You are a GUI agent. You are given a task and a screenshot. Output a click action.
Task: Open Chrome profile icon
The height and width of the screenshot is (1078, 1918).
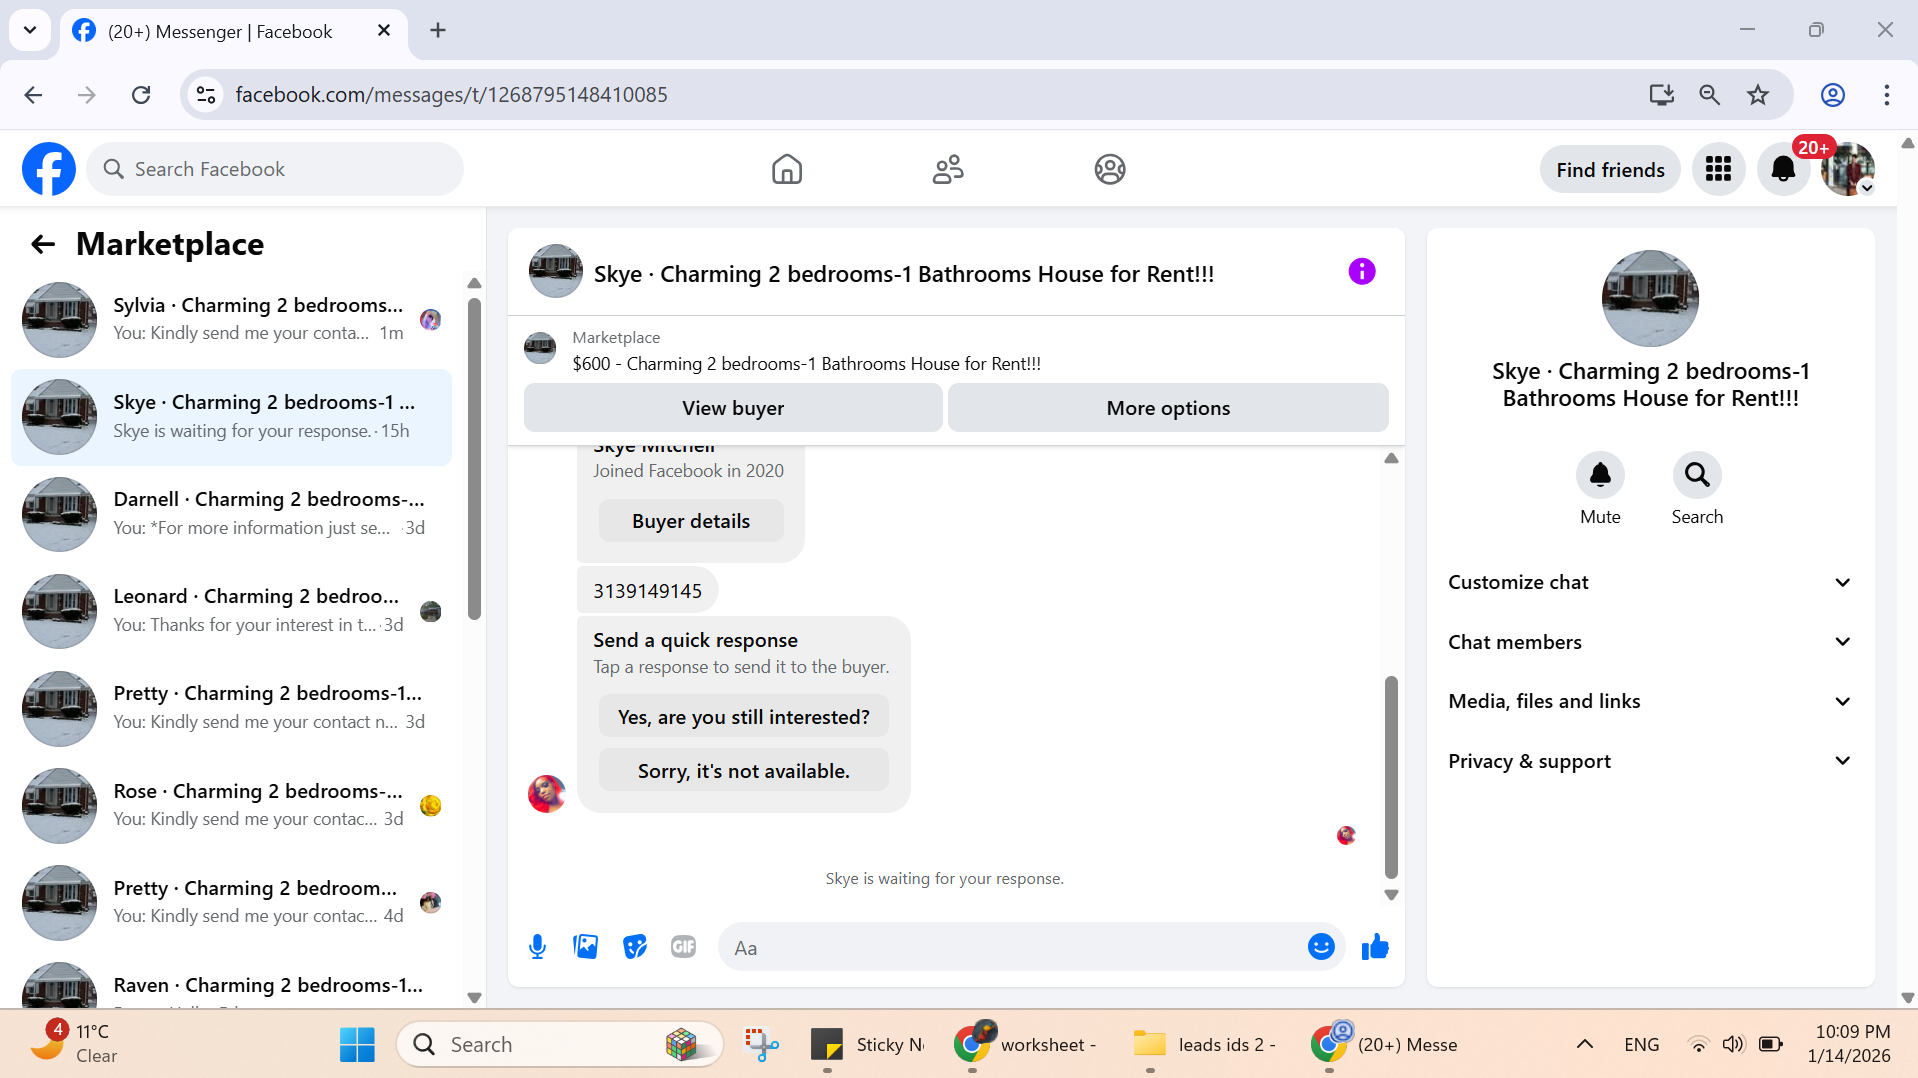tap(1832, 95)
